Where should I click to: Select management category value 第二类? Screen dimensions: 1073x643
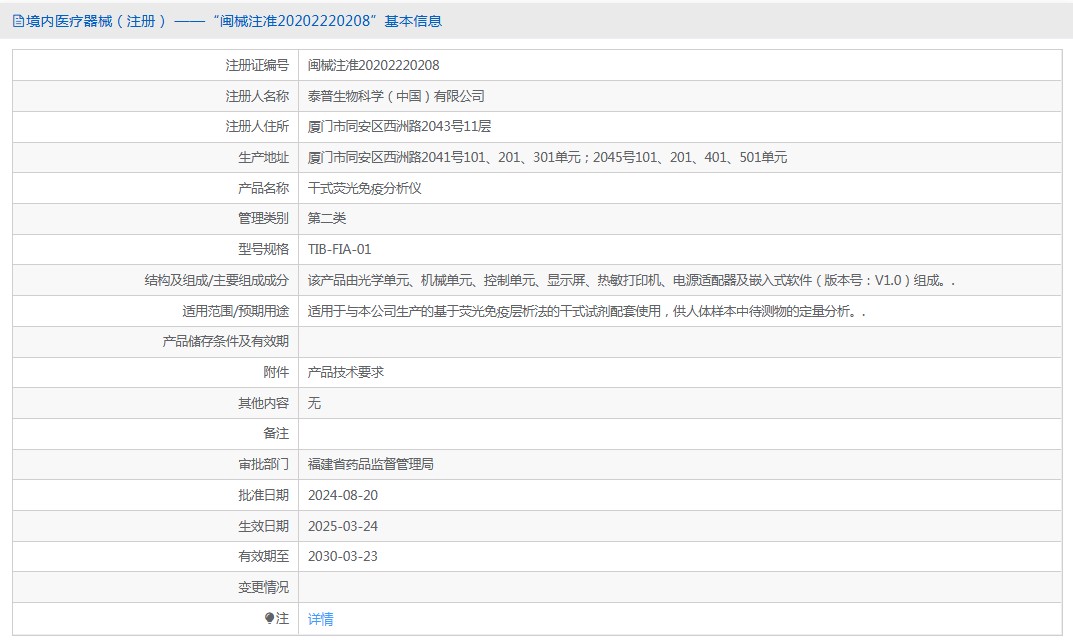tap(326, 218)
